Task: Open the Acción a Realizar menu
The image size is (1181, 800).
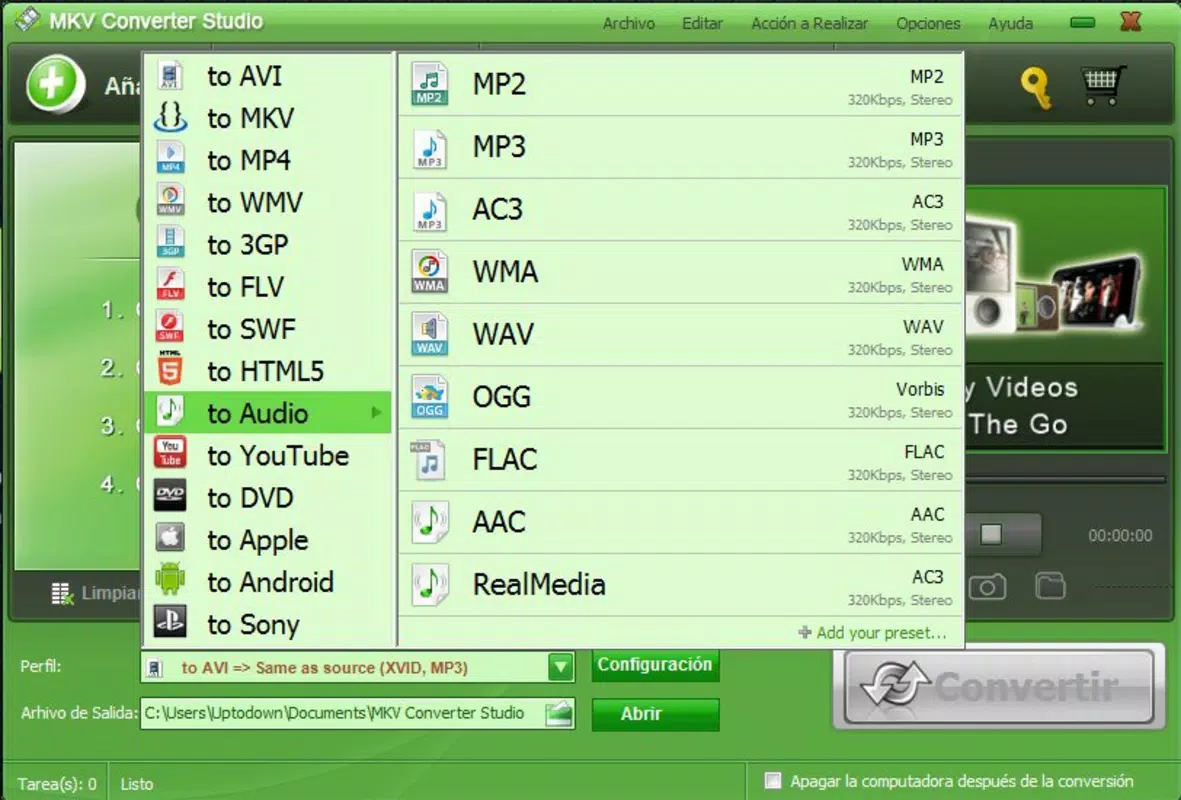Action: click(809, 23)
